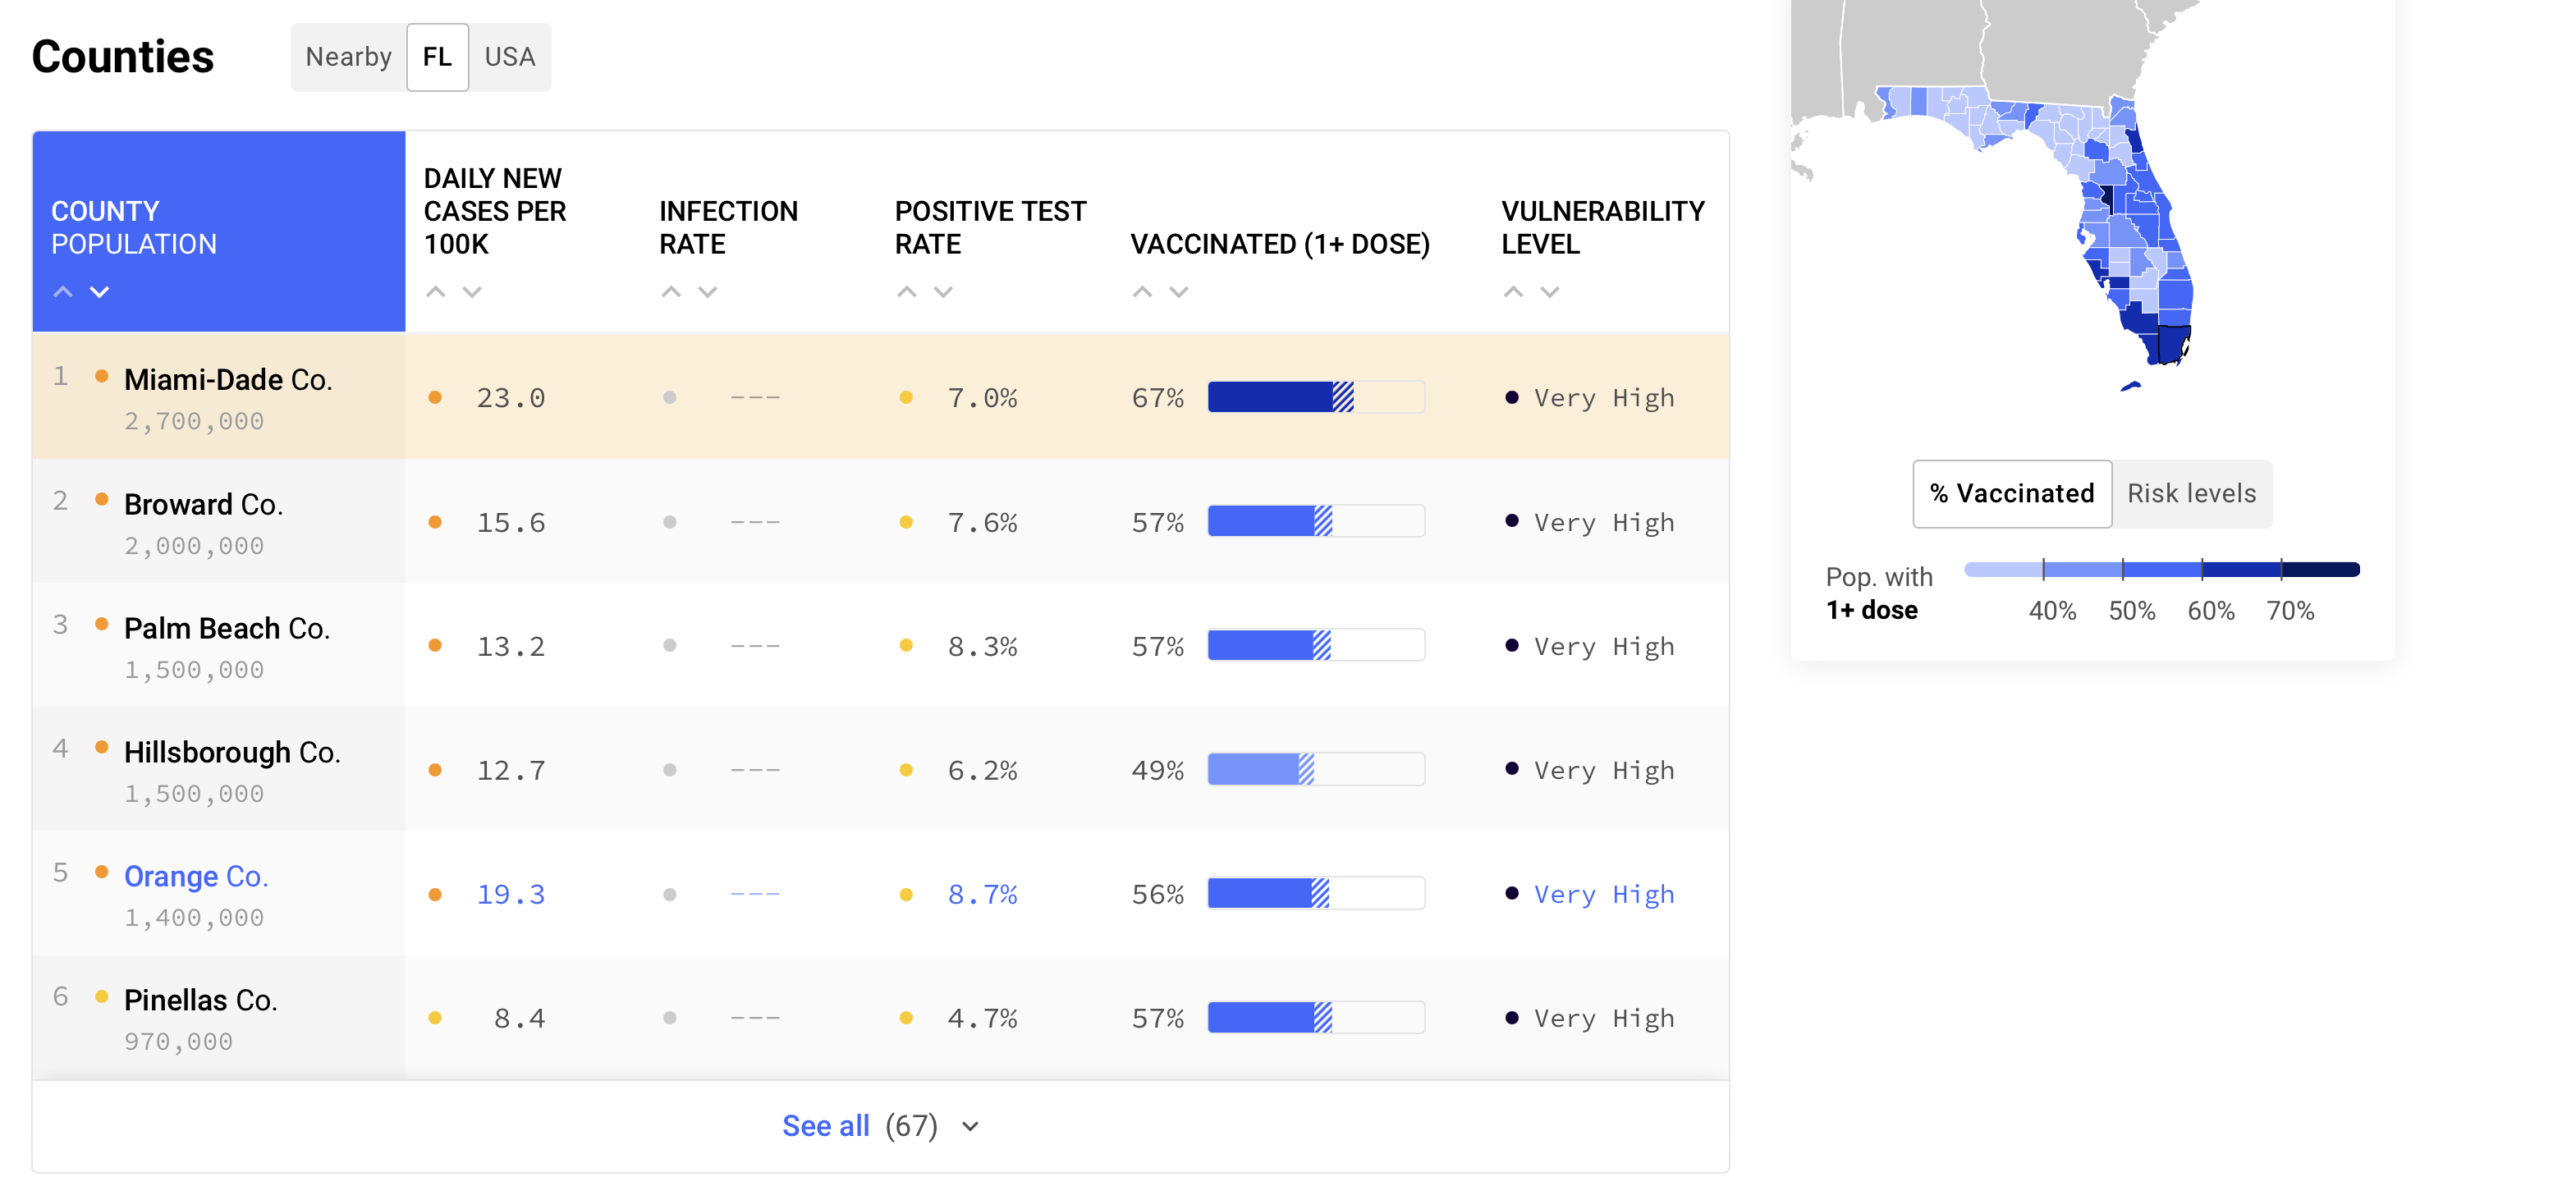Click Miami-Dade Very High vulnerability label
This screenshot has width=2576, height=1177.
coord(1604,398)
